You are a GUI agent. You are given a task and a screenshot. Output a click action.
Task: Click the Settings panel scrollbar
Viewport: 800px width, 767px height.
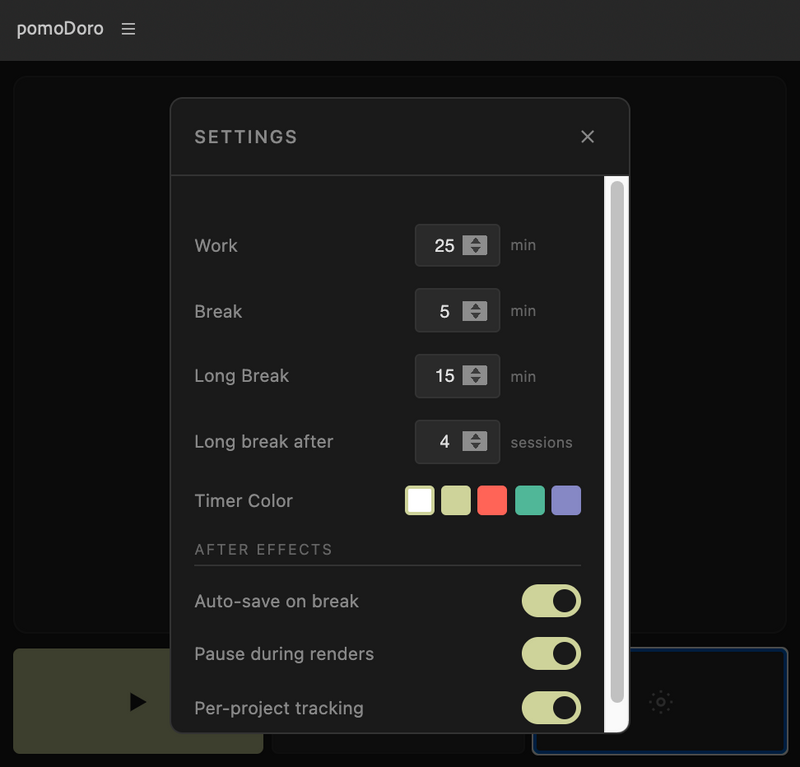click(617, 442)
